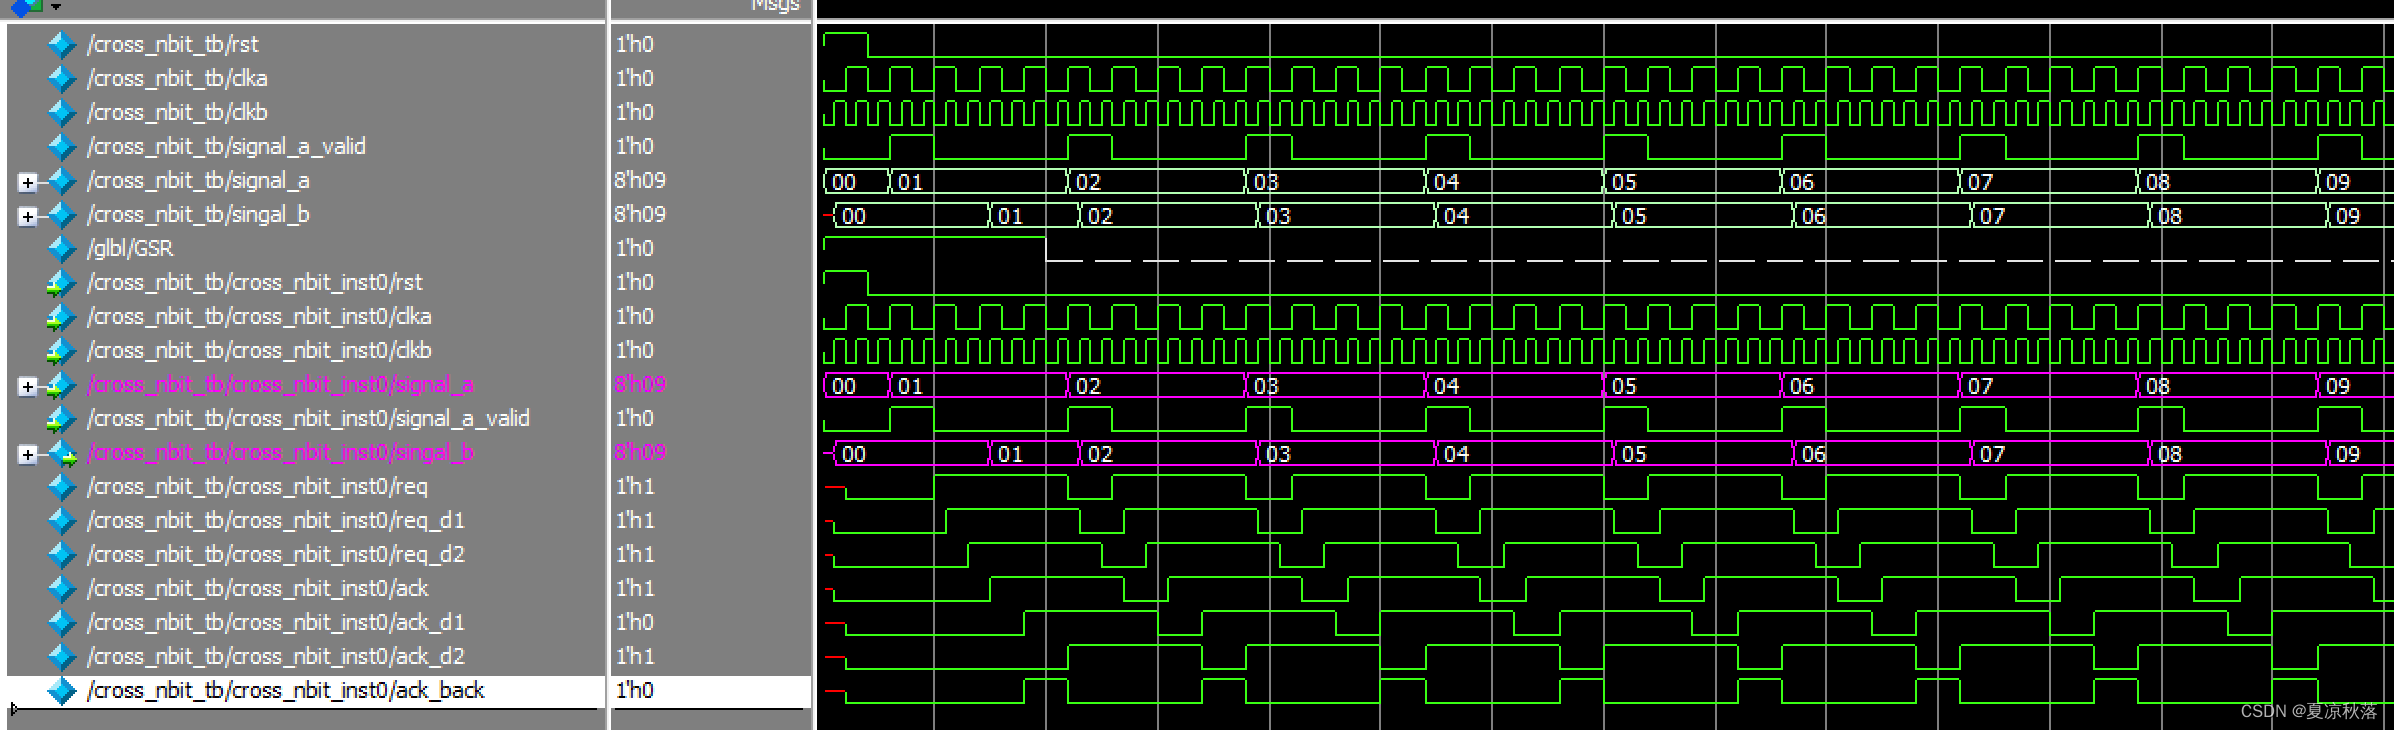Click the 1'h0 value of cross_nbit_inst0/ack_d1
The height and width of the screenshot is (730, 2394).
[x=635, y=622]
